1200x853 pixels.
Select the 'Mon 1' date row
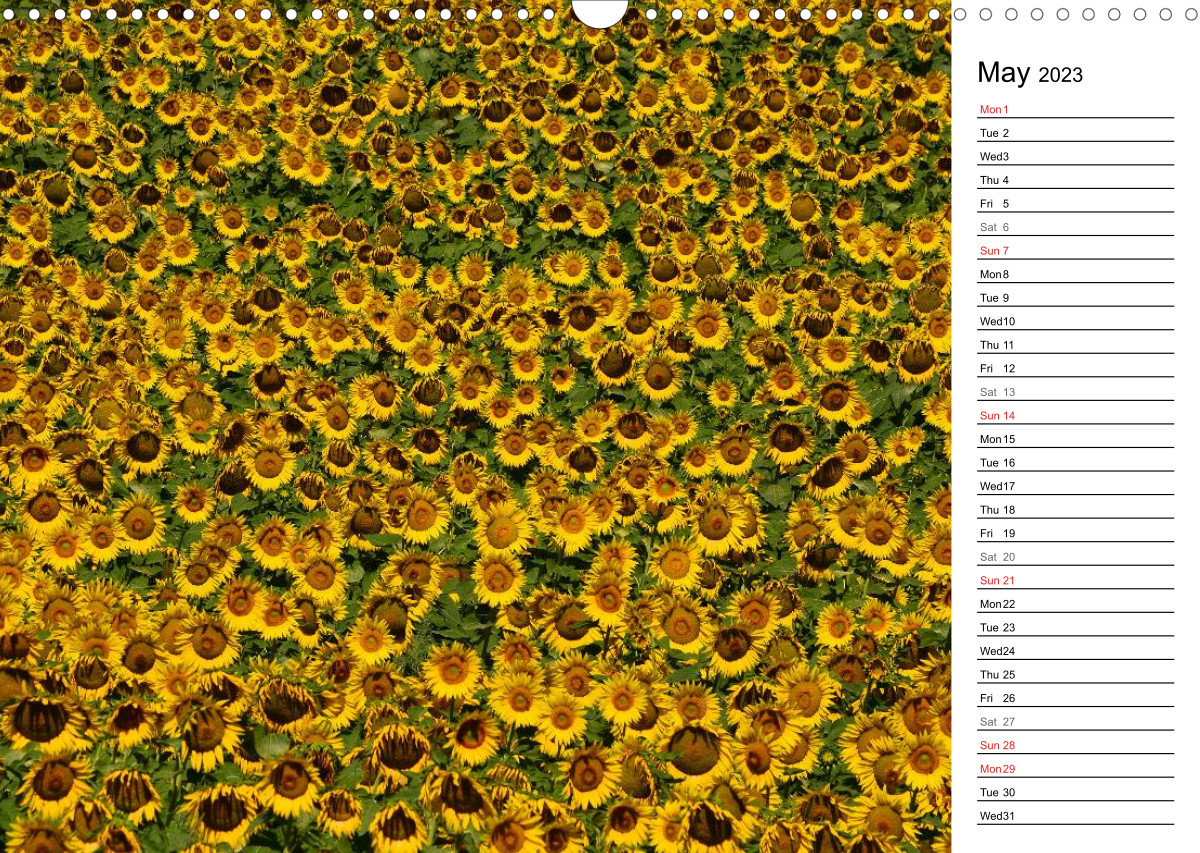point(1075,107)
